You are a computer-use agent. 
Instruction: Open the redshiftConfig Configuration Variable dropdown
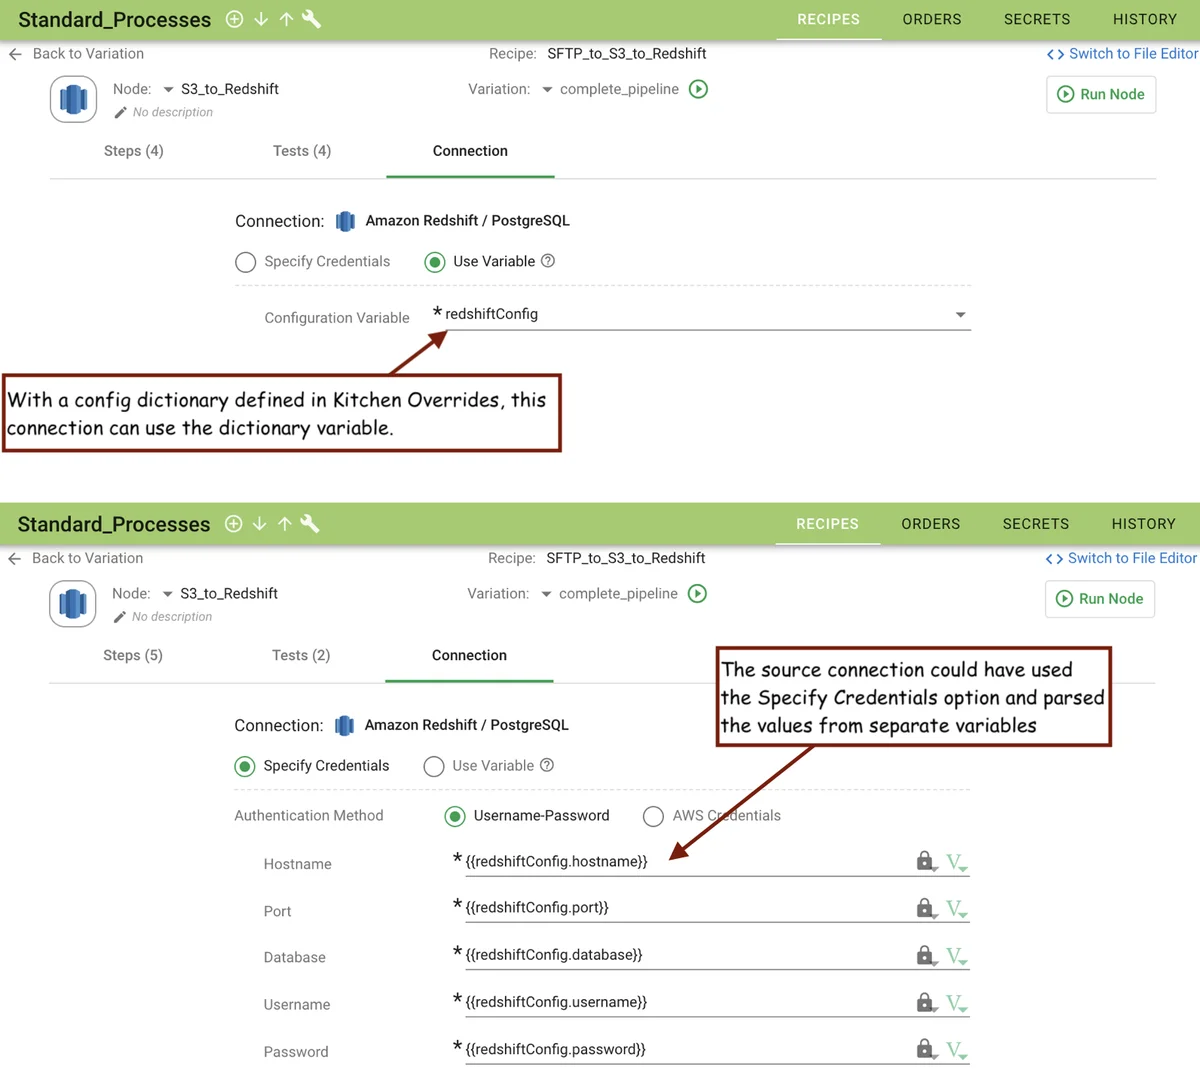click(x=960, y=315)
